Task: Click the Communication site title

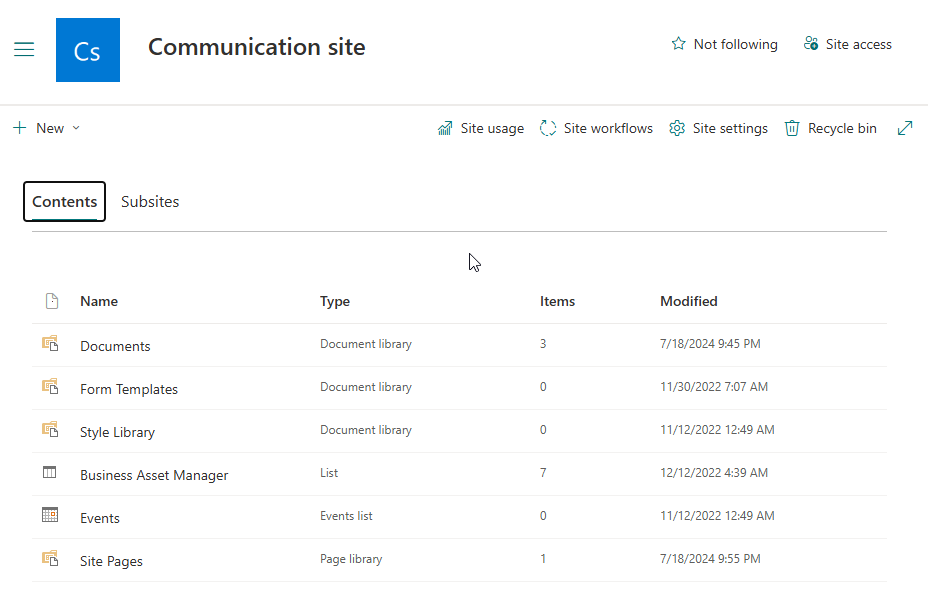Action: click(x=257, y=47)
